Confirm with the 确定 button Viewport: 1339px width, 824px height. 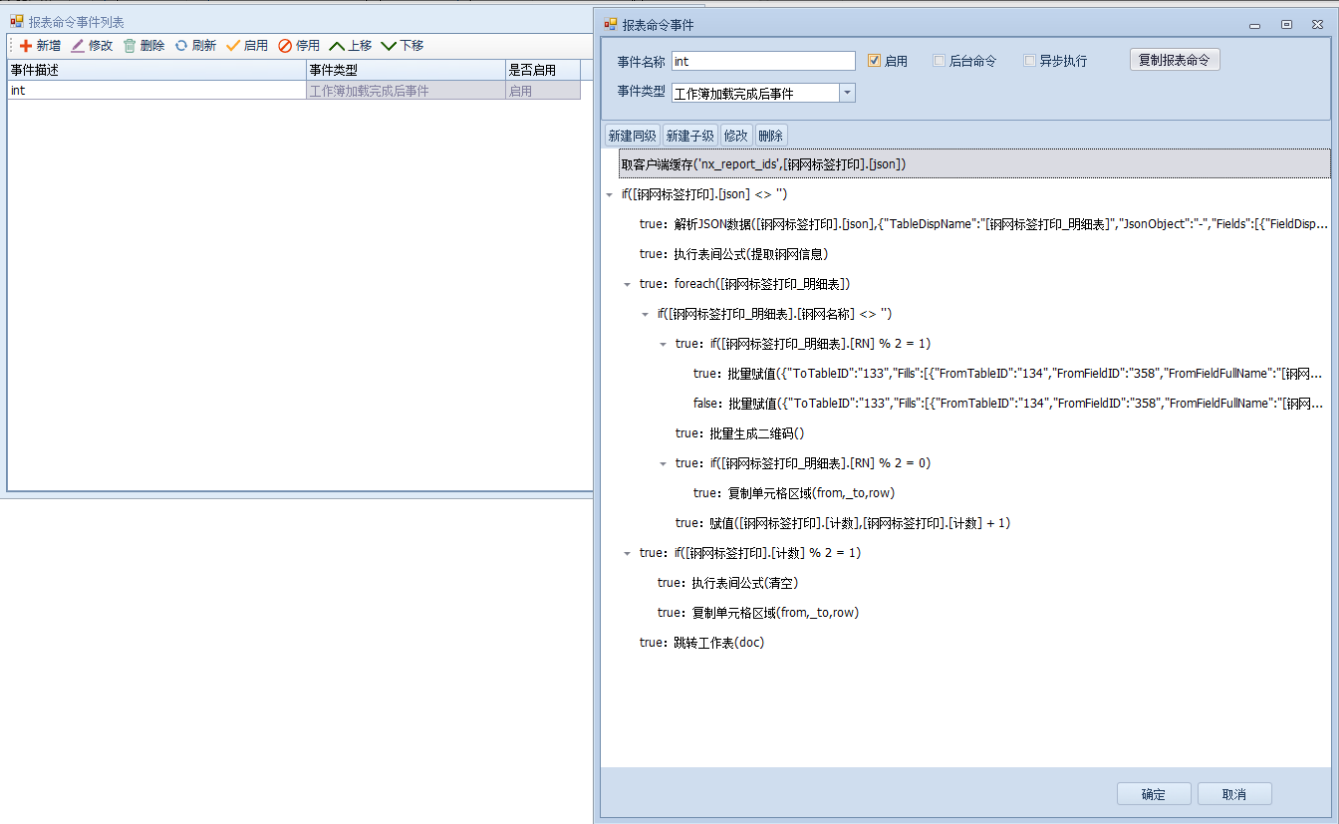tap(1153, 794)
